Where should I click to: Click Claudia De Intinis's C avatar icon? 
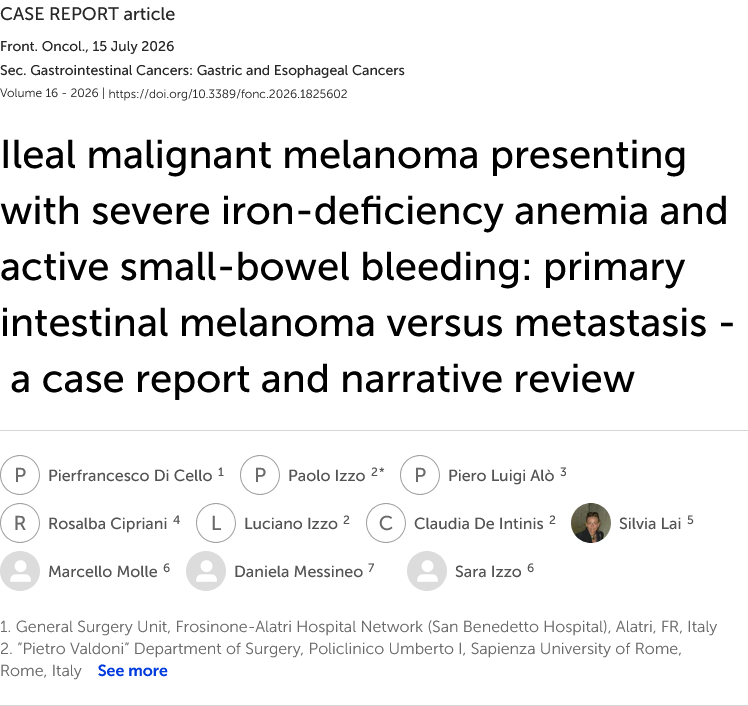[386, 523]
